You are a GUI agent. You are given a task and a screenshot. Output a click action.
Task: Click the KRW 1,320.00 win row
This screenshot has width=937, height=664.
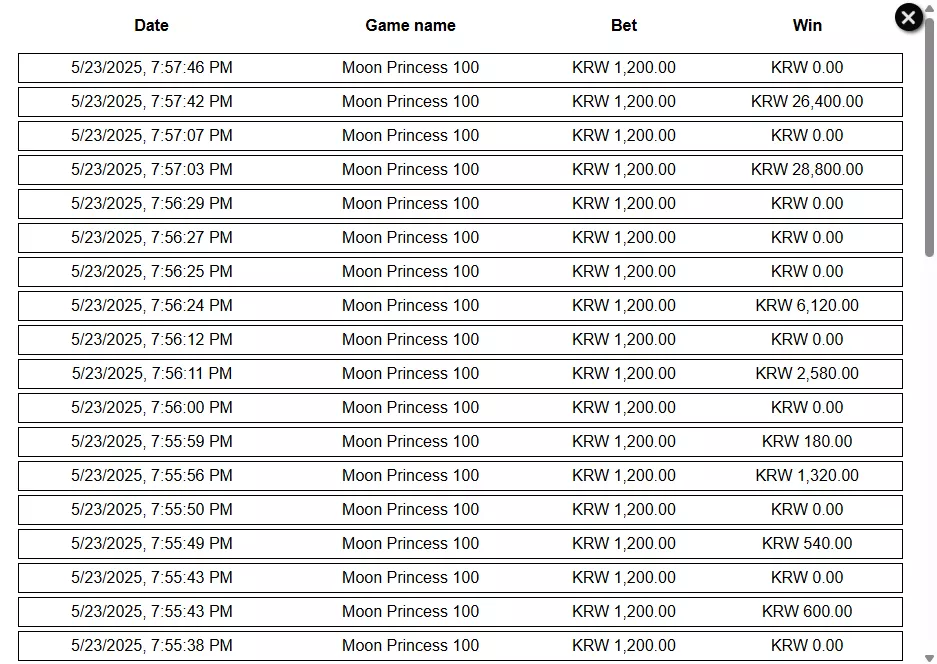pyautogui.click(x=460, y=476)
